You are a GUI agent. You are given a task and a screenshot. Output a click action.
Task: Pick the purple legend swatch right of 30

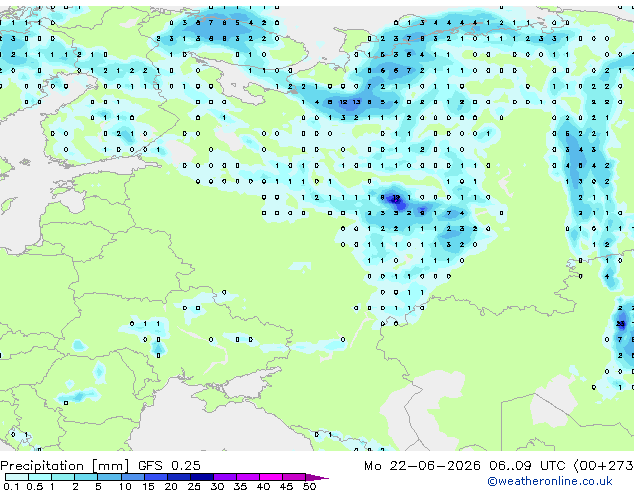coord(225,477)
